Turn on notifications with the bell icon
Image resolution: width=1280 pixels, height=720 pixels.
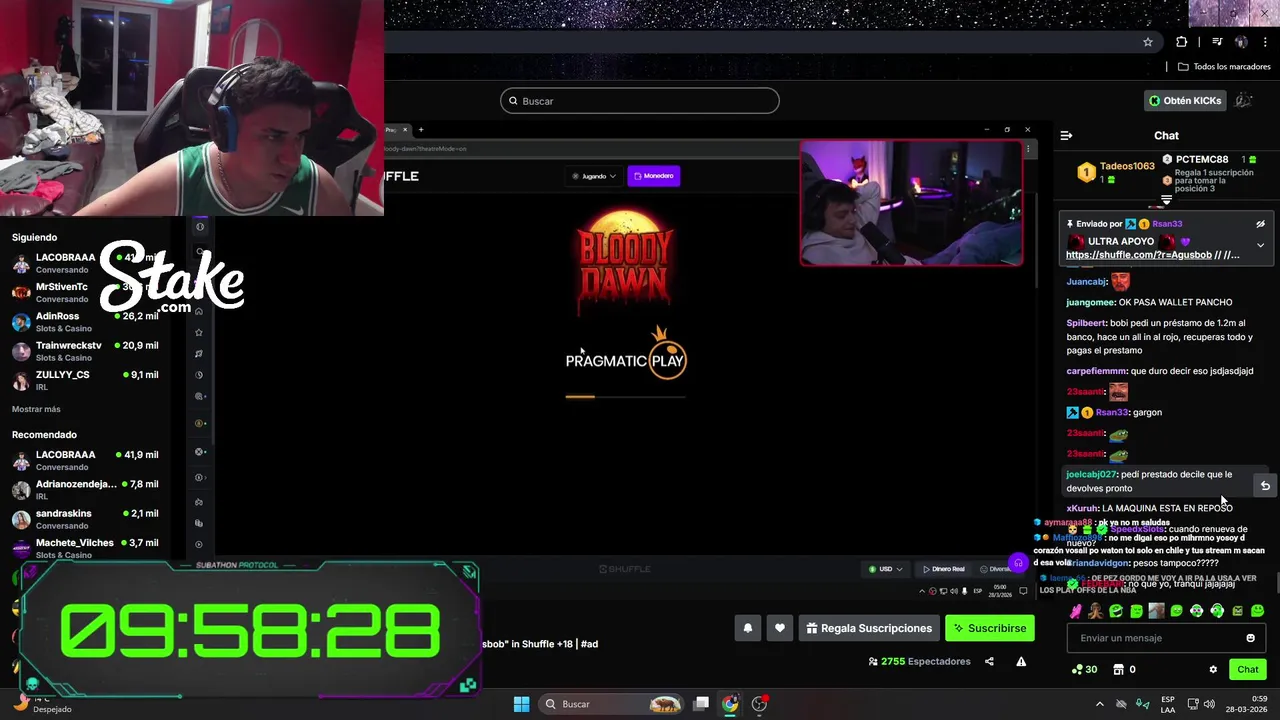pos(748,628)
